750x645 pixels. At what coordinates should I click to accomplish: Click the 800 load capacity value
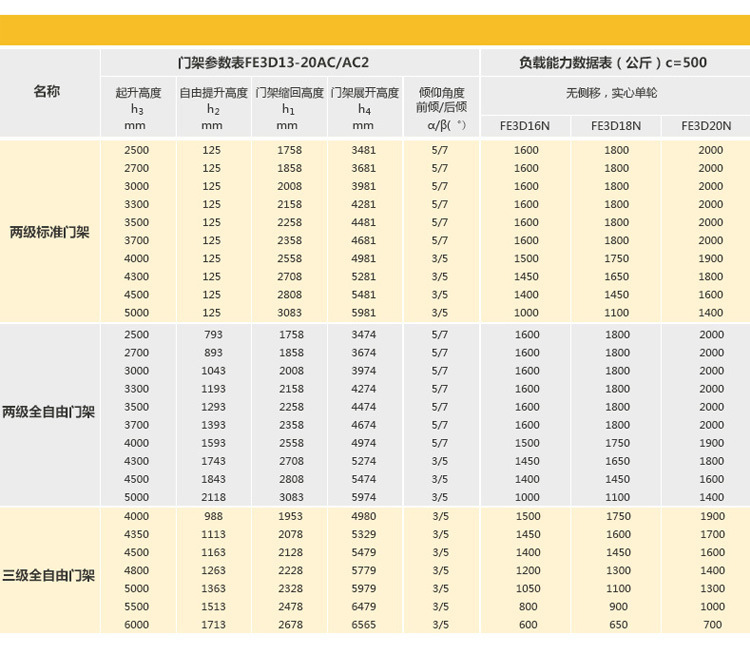coord(528,607)
